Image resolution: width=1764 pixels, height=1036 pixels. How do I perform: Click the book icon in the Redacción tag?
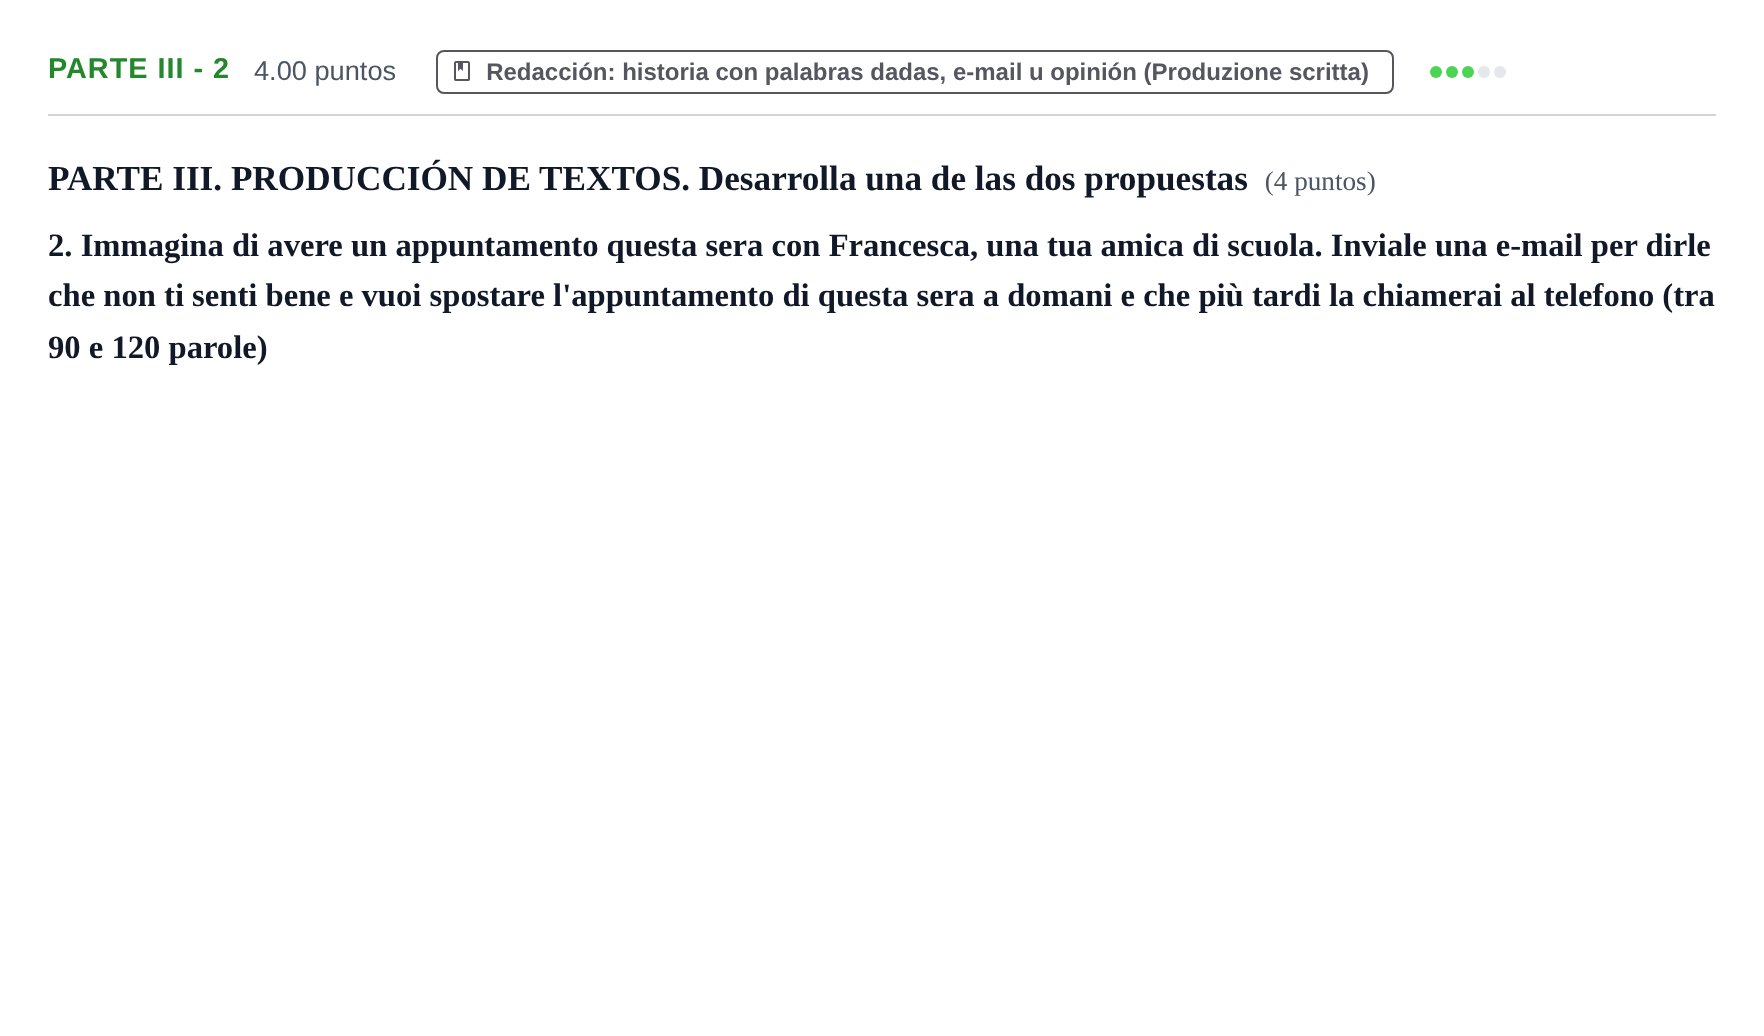(x=462, y=71)
